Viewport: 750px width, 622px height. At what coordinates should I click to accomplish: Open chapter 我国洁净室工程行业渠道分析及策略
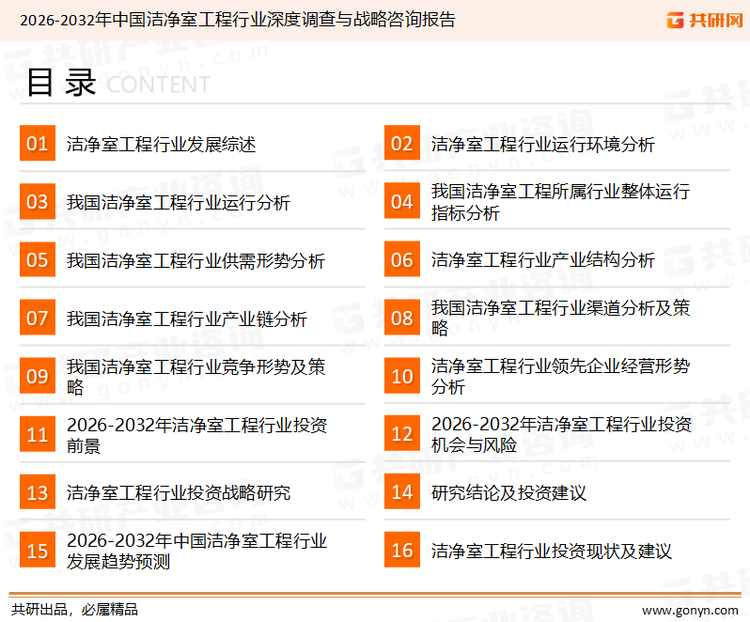[x=561, y=318]
